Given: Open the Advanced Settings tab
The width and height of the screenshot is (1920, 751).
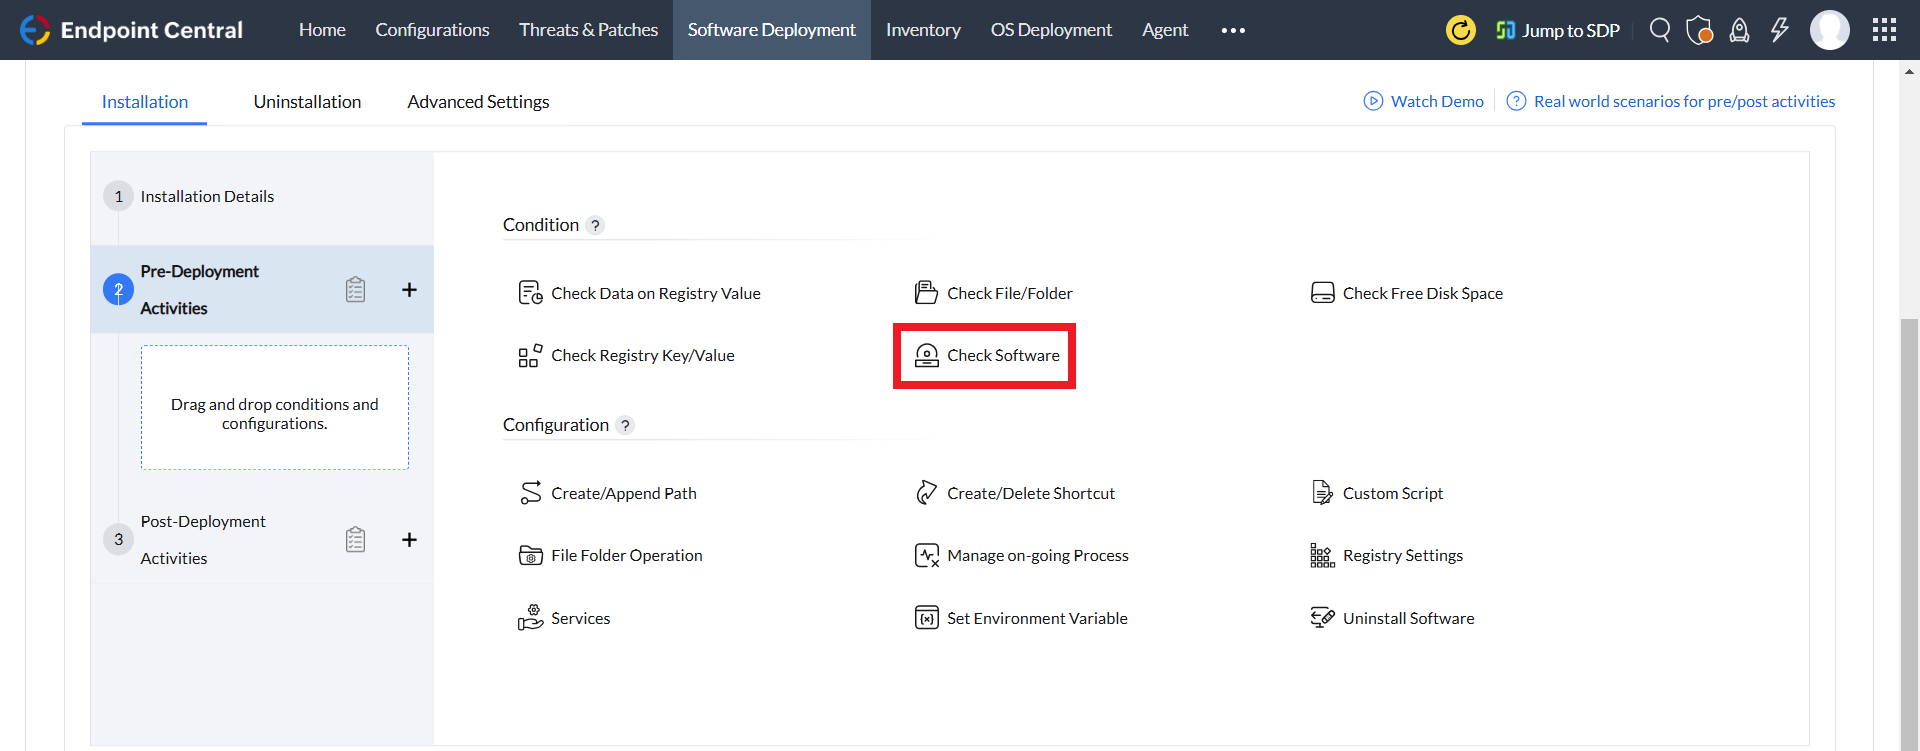Looking at the screenshot, I should 478,102.
